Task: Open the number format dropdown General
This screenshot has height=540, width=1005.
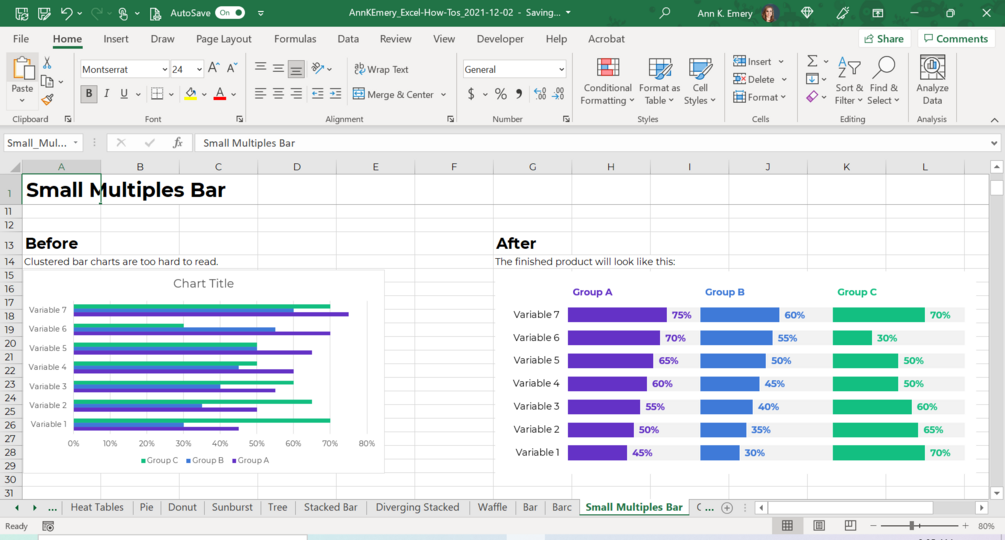Action: [561, 69]
